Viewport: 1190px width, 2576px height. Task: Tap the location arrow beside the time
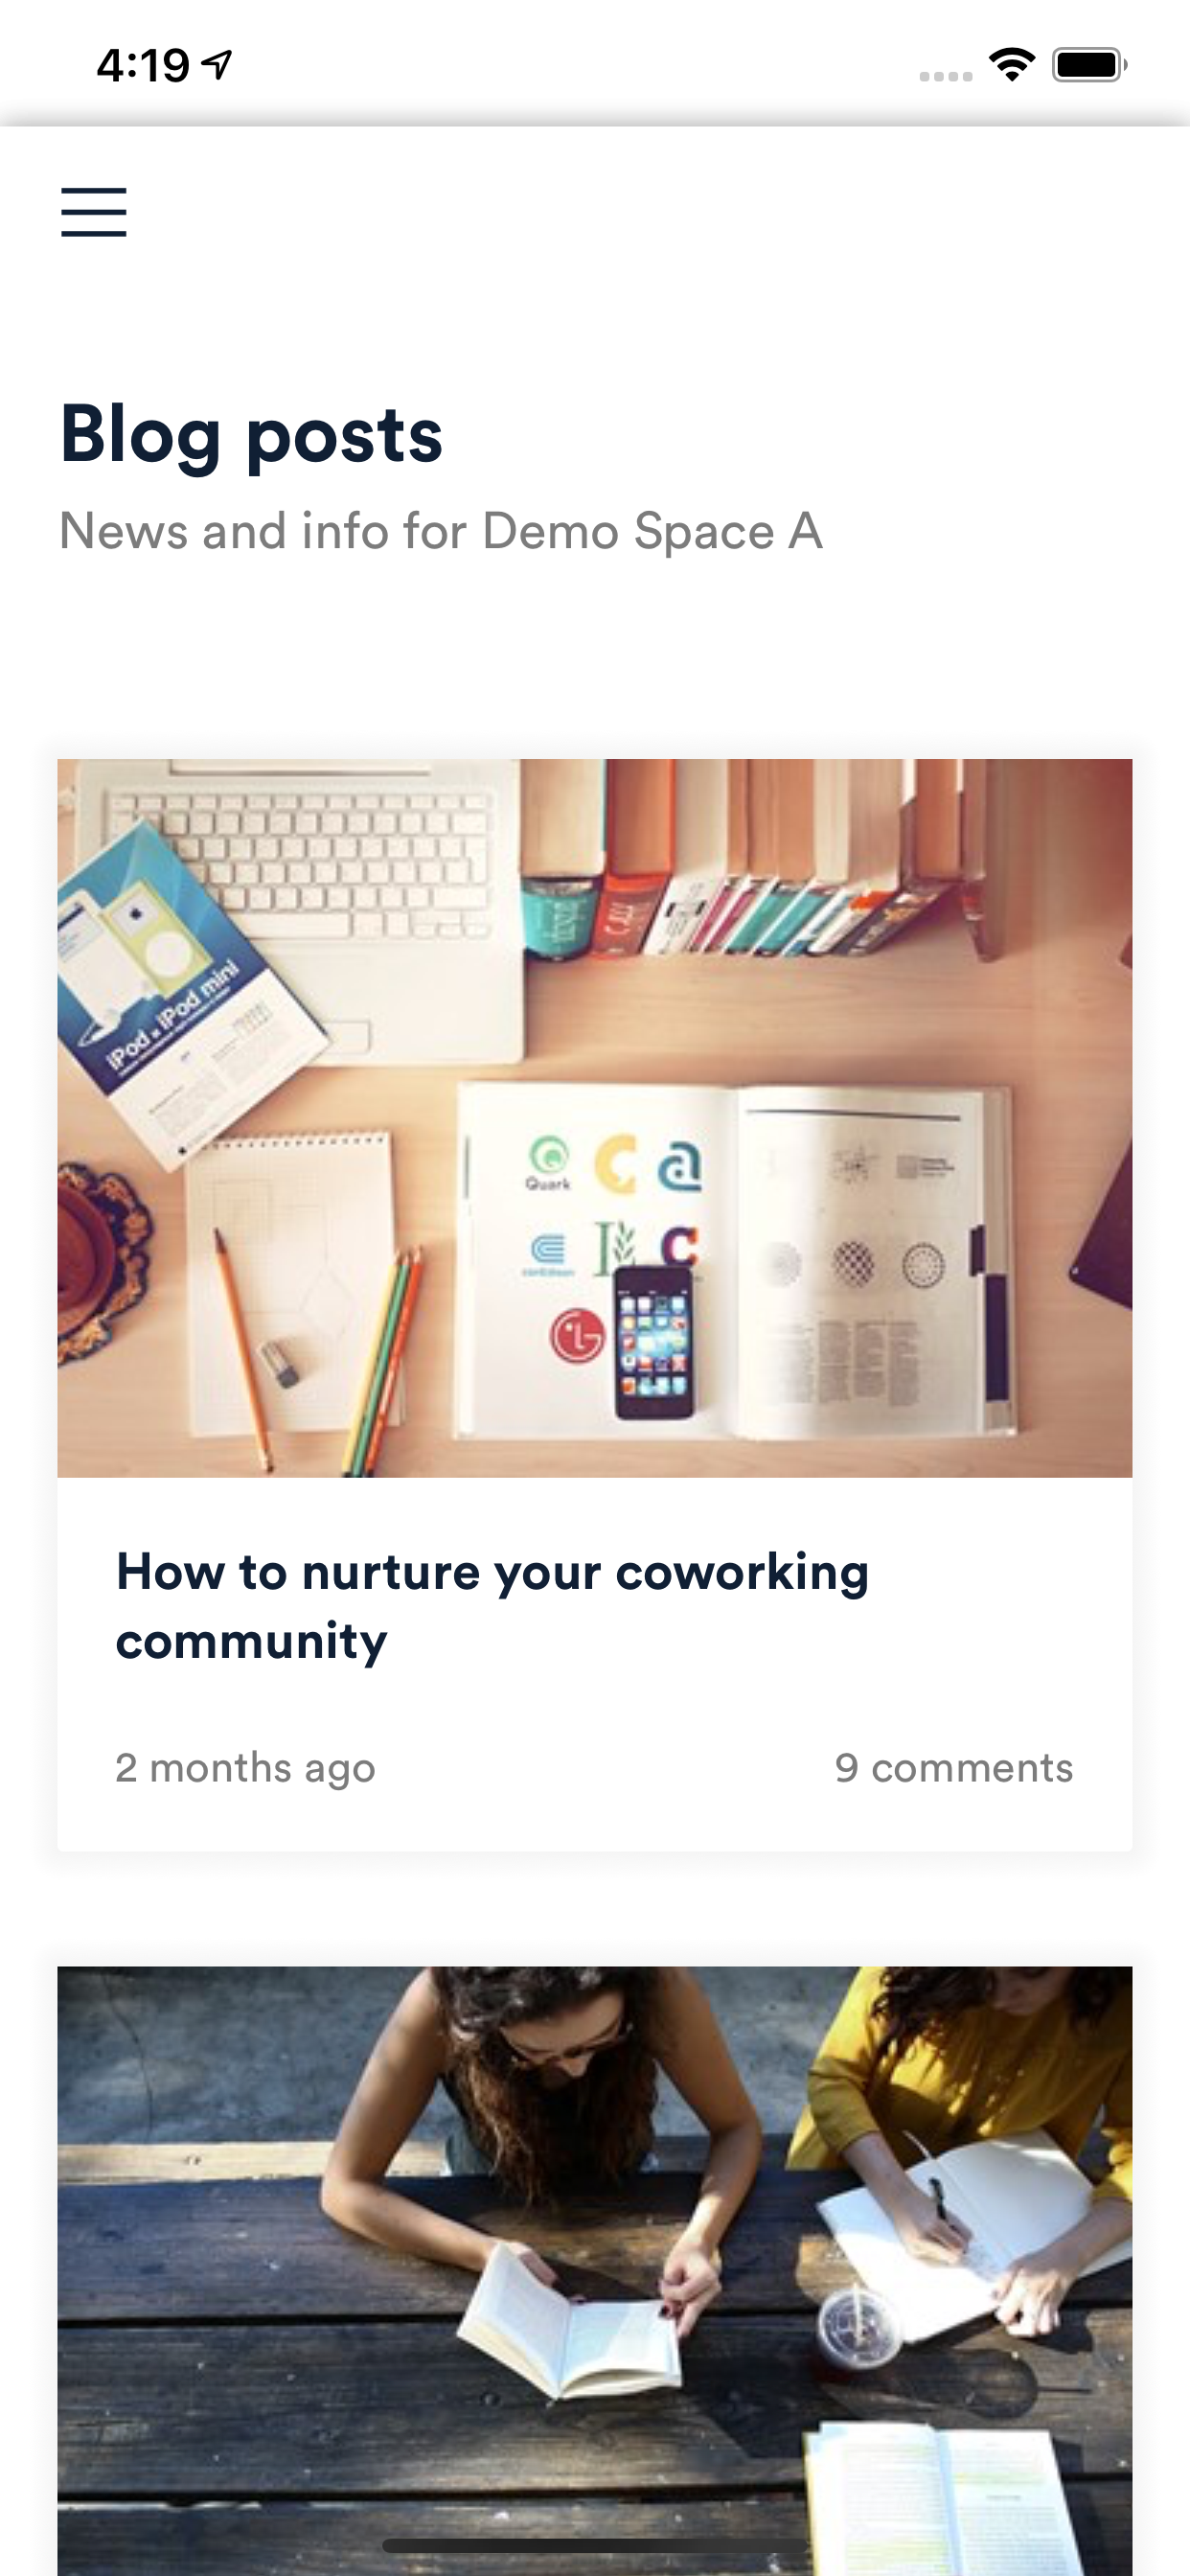[x=217, y=65]
